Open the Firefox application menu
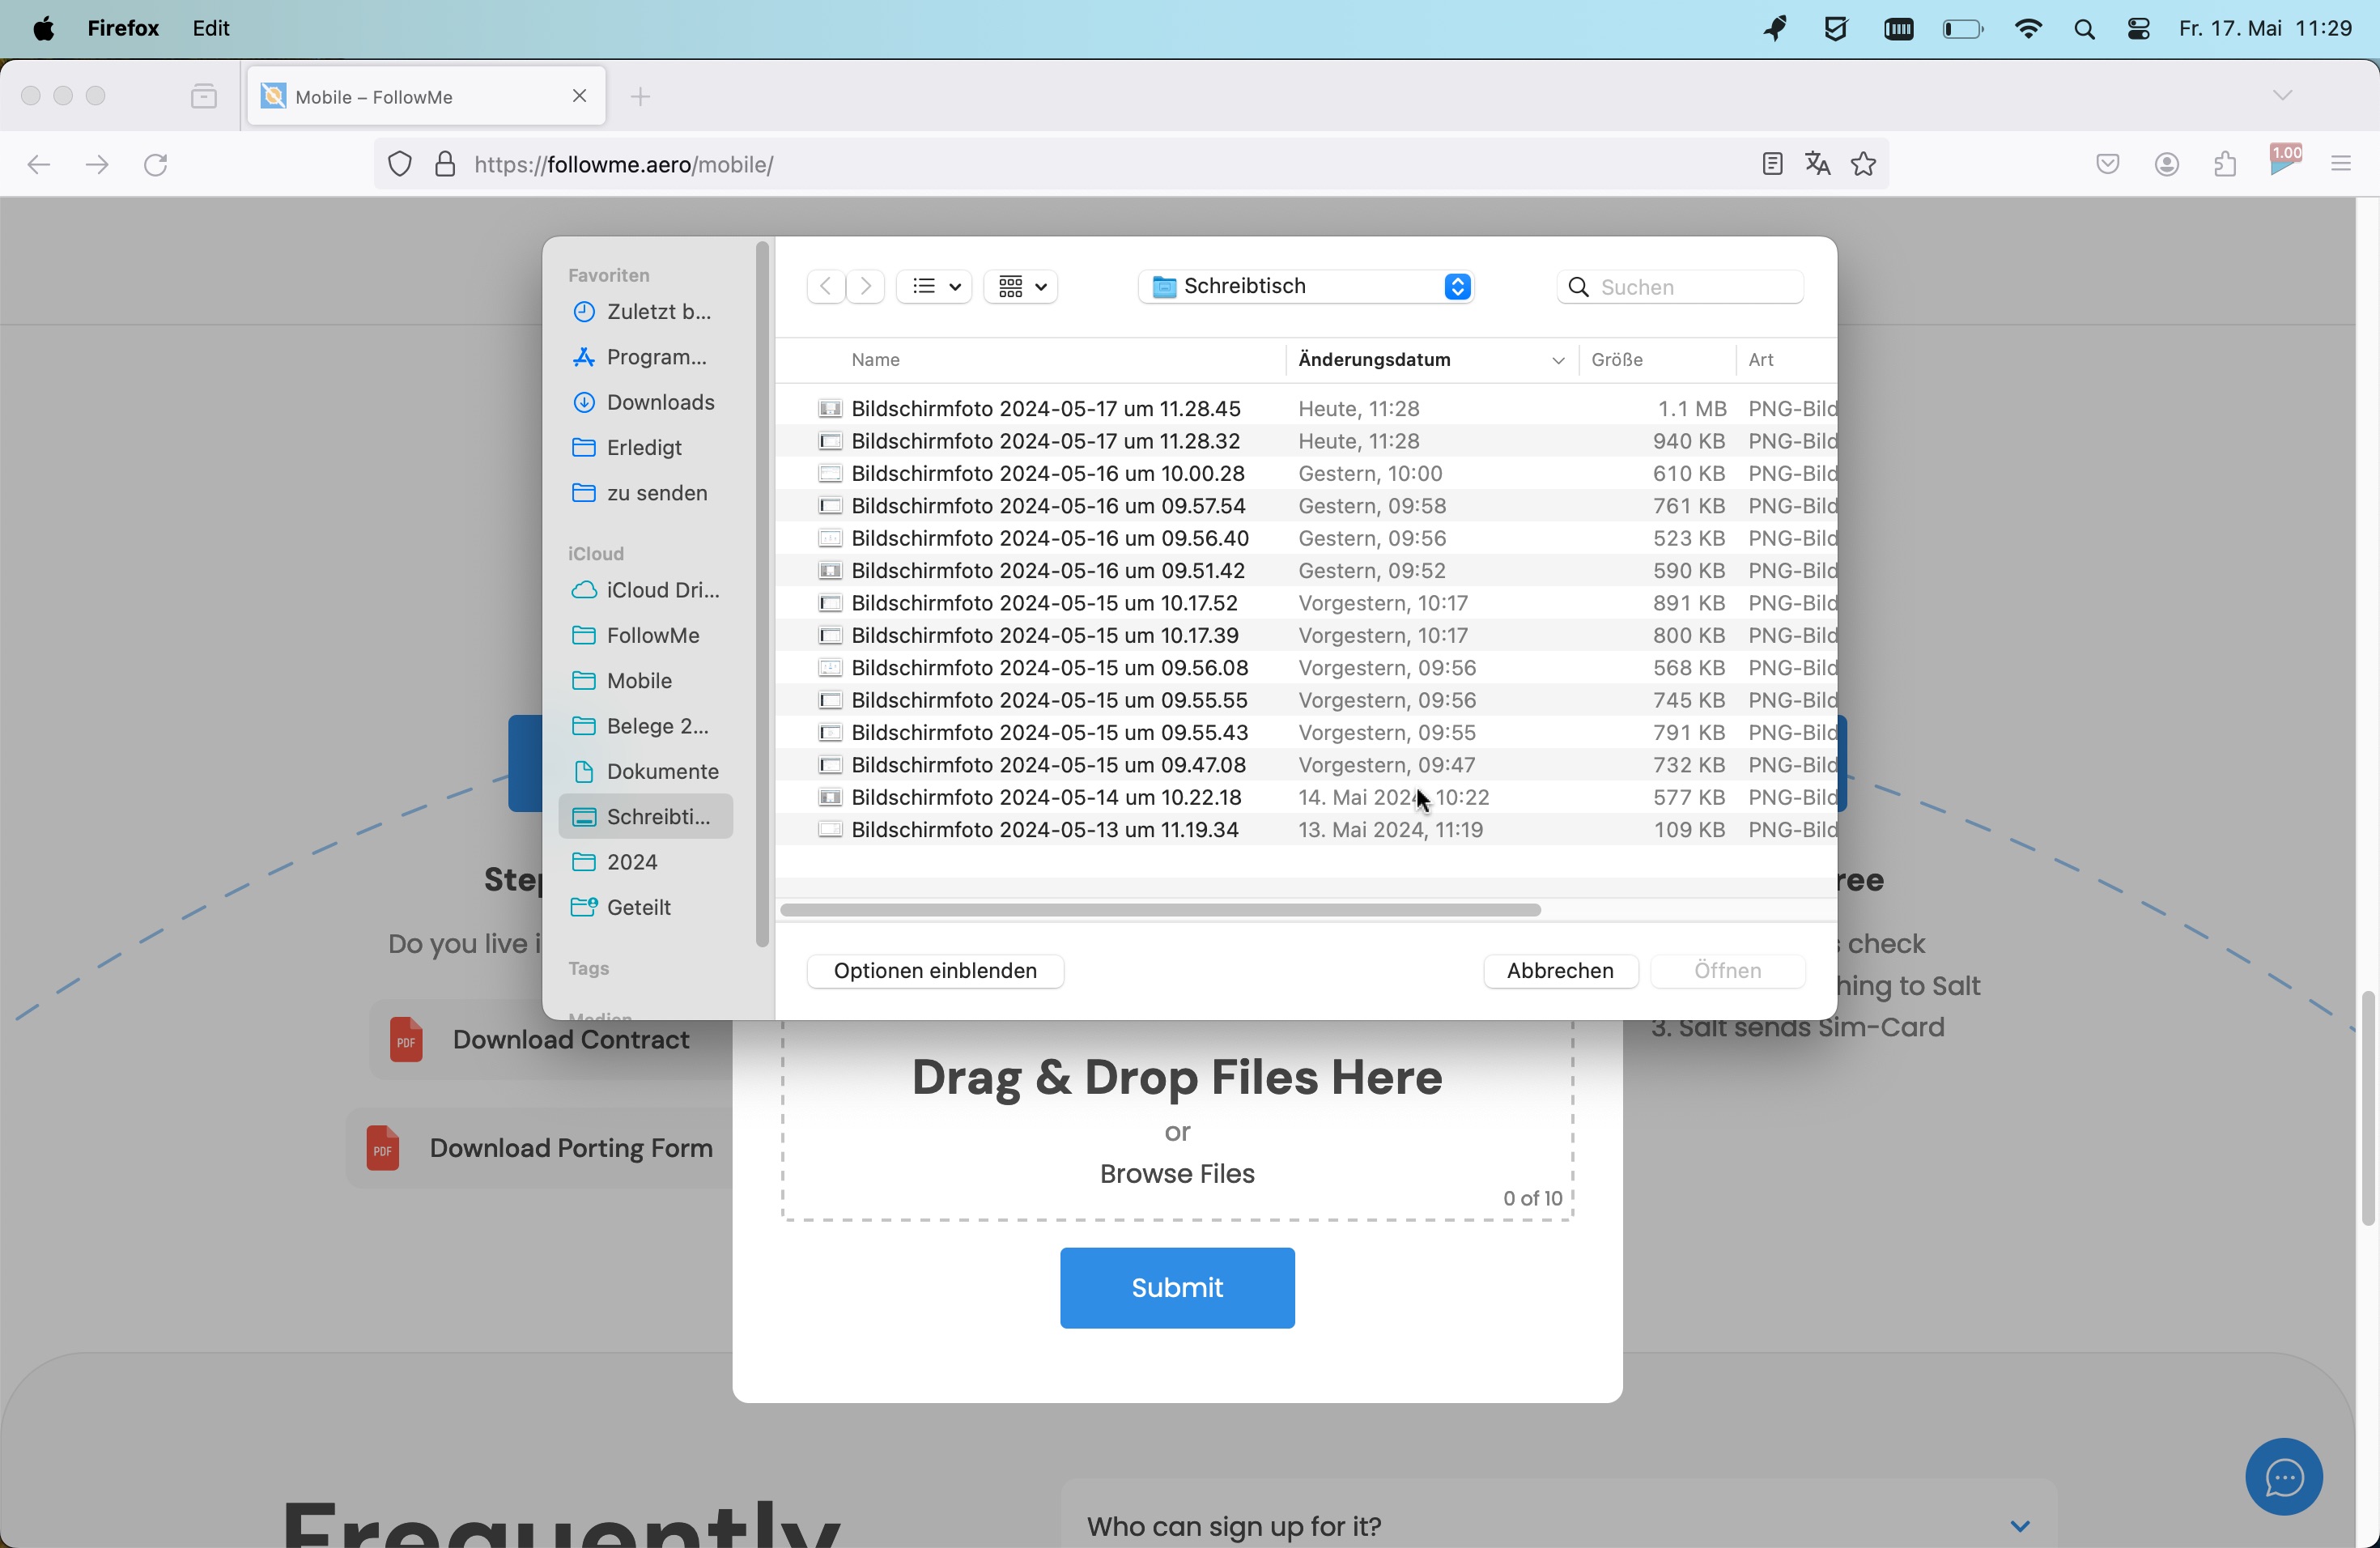 pyautogui.click(x=123, y=29)
